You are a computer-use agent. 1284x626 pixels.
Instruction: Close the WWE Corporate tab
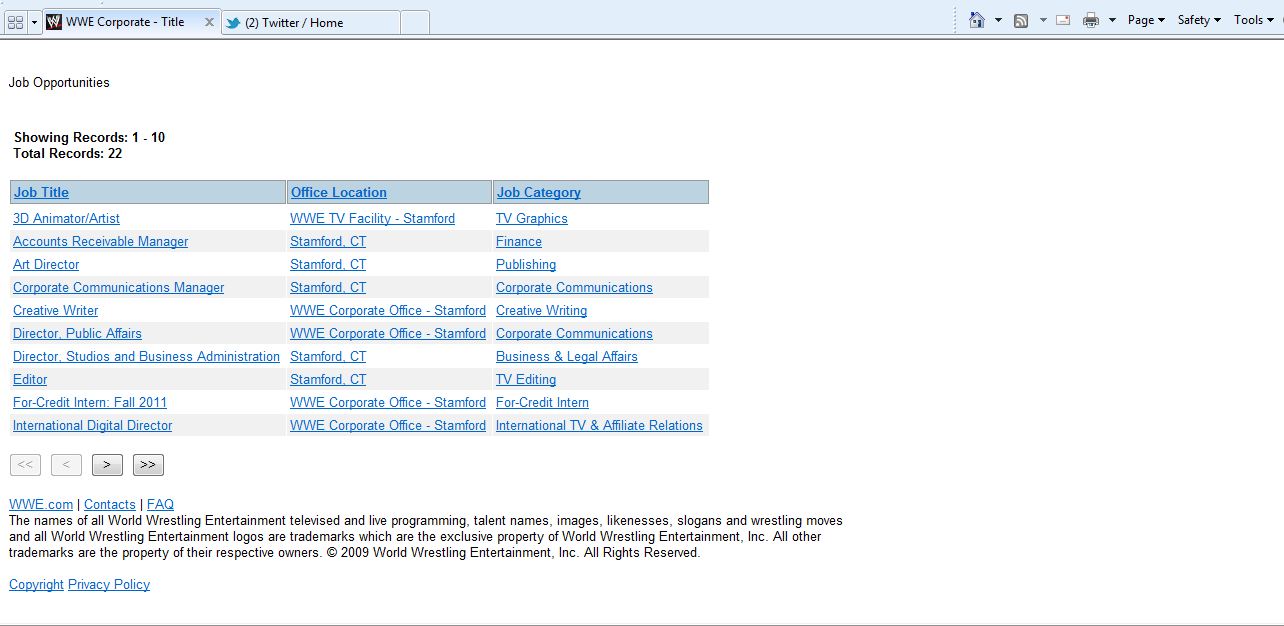(x=210, y=22)
